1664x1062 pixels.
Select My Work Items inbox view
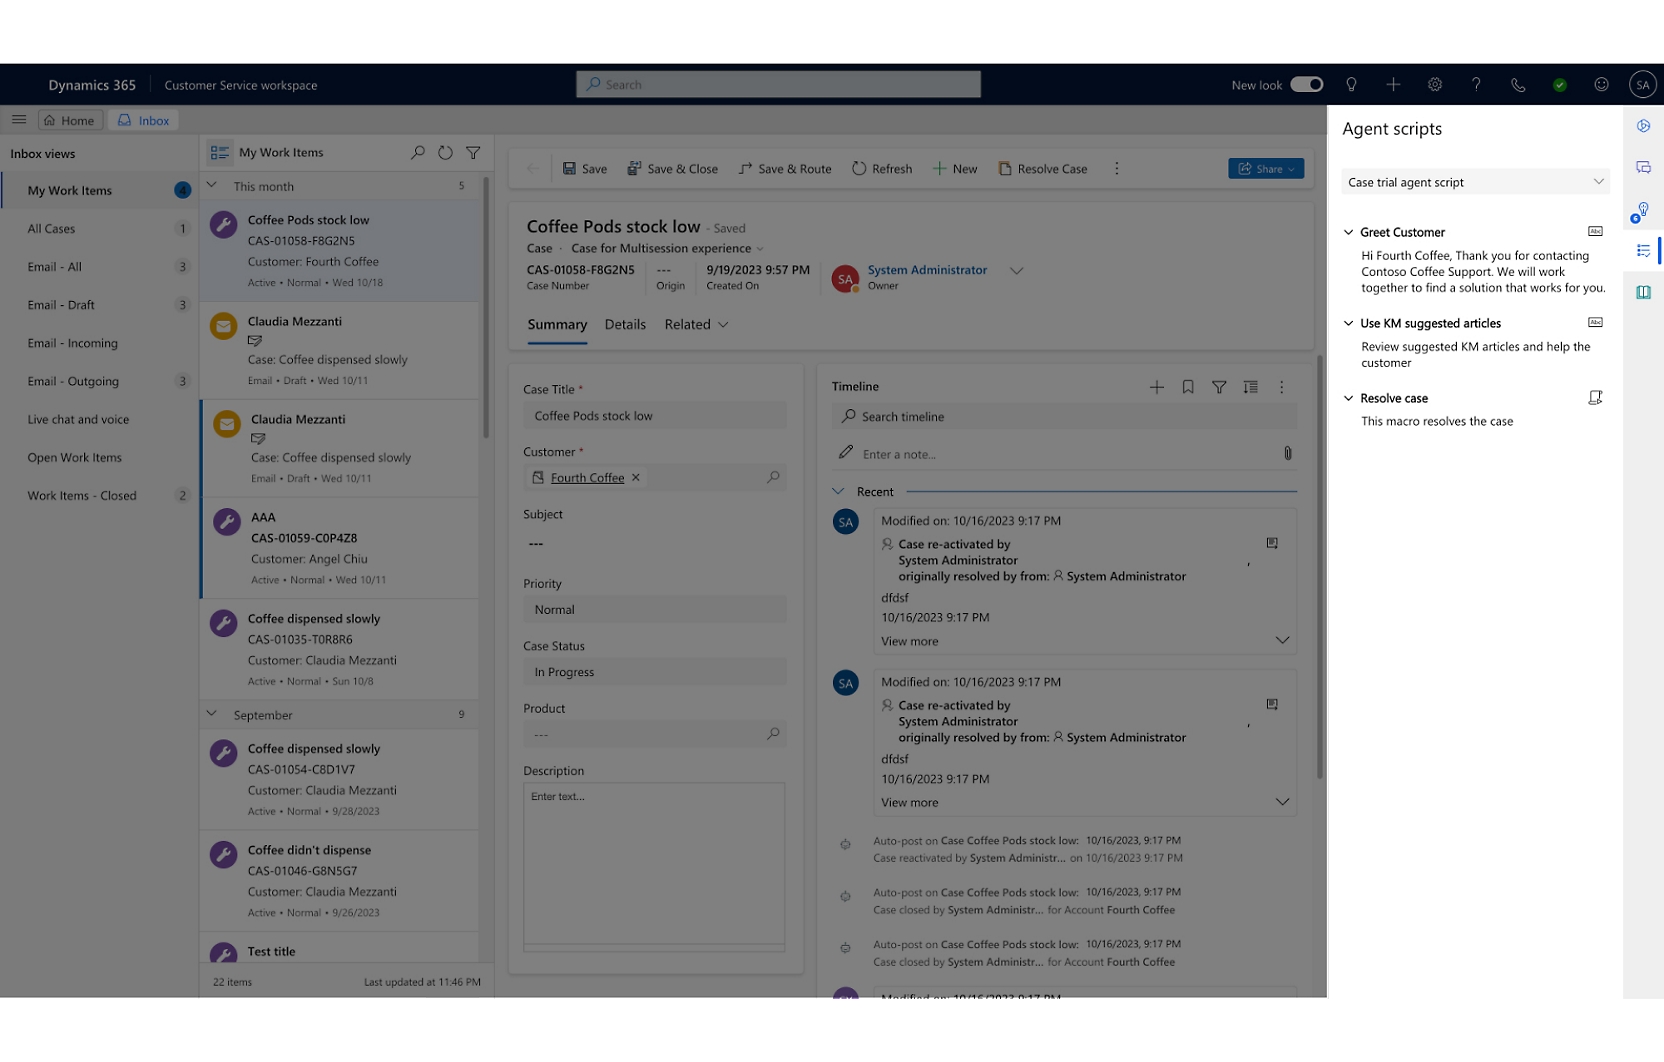[98, 190]
